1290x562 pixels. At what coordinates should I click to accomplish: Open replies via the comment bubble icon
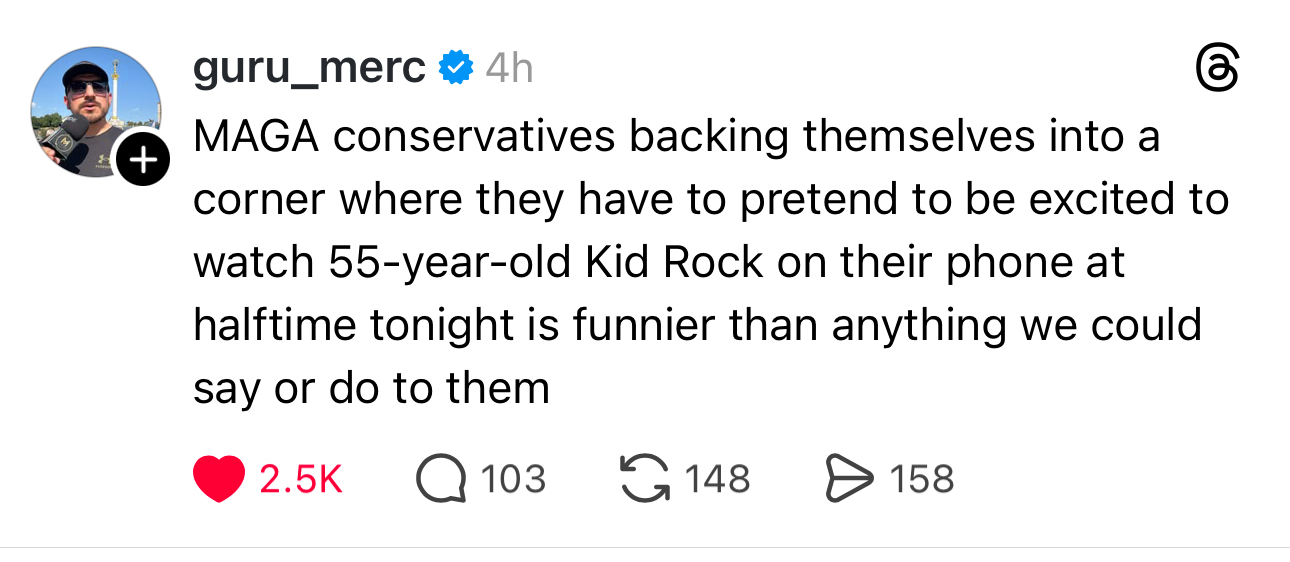pyautogui.click(x=441, y=479)
